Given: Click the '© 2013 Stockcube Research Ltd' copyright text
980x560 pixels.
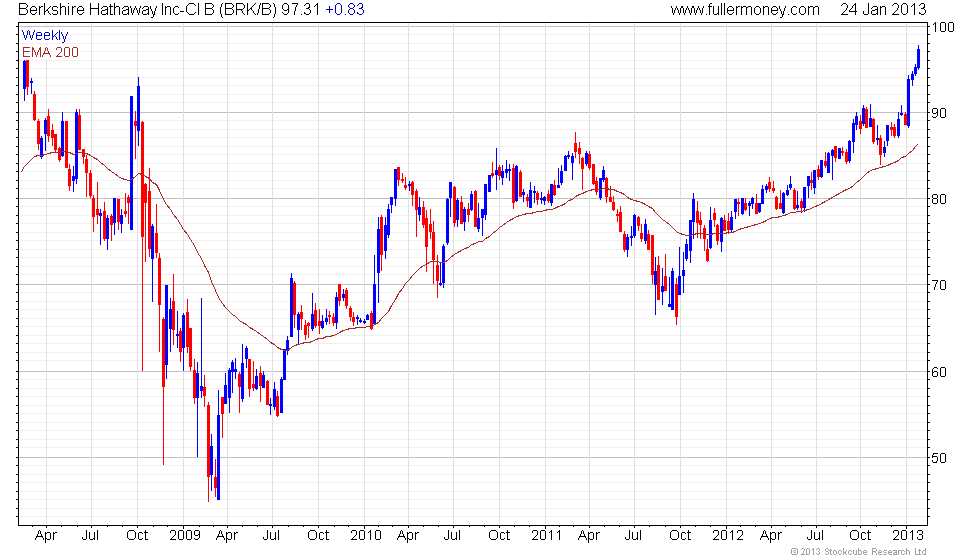Looking at the screenshot, I should coord(859,551).
